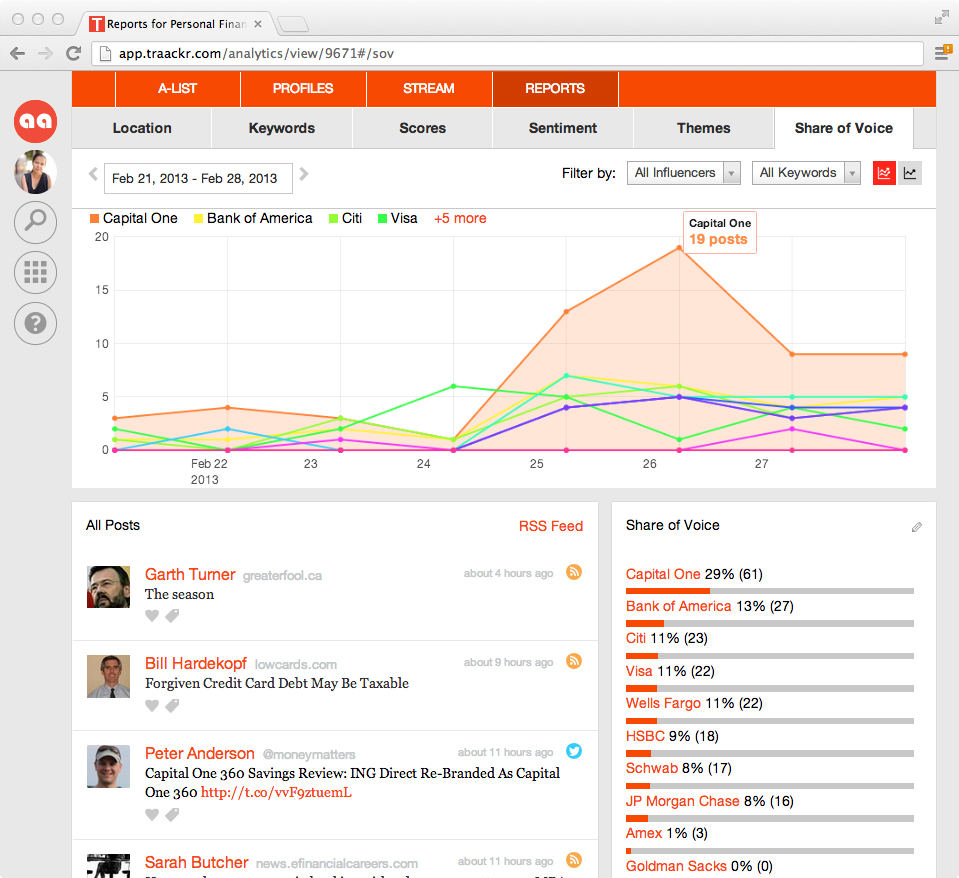Open the apps grid icon in the sidebar
The height and width of the screenshot is (878, 959).
[35, 272]
